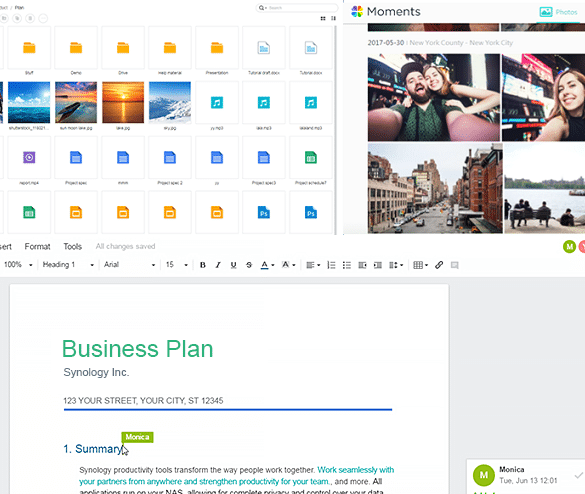Click the sort order icon in Drive
The height and width of the screenshot is (494, 585).
pyautogui.click(x=333, y=18)
